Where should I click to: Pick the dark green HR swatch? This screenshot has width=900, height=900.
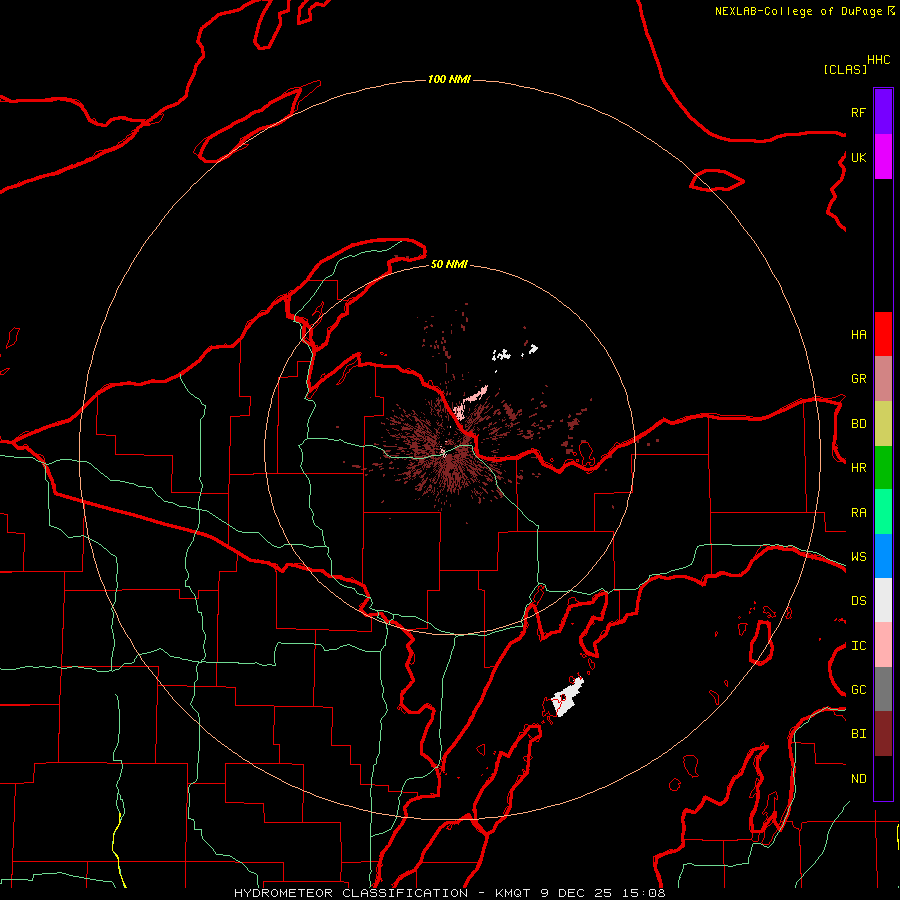coord(883,468)
